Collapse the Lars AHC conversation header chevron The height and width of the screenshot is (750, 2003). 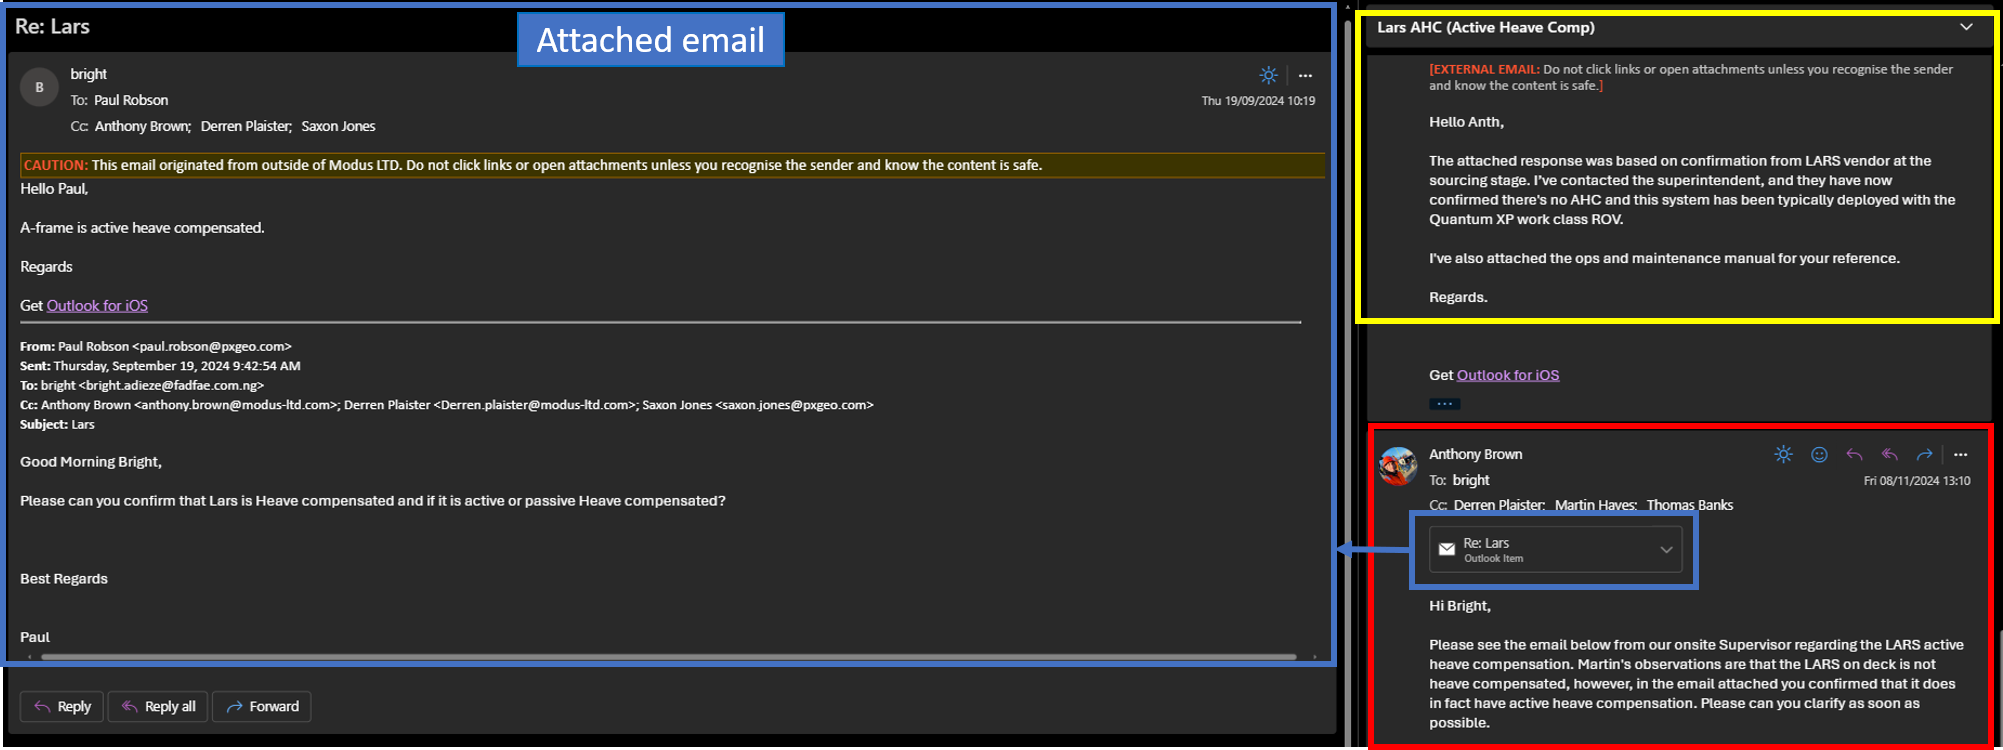[x=1966, y=27]
